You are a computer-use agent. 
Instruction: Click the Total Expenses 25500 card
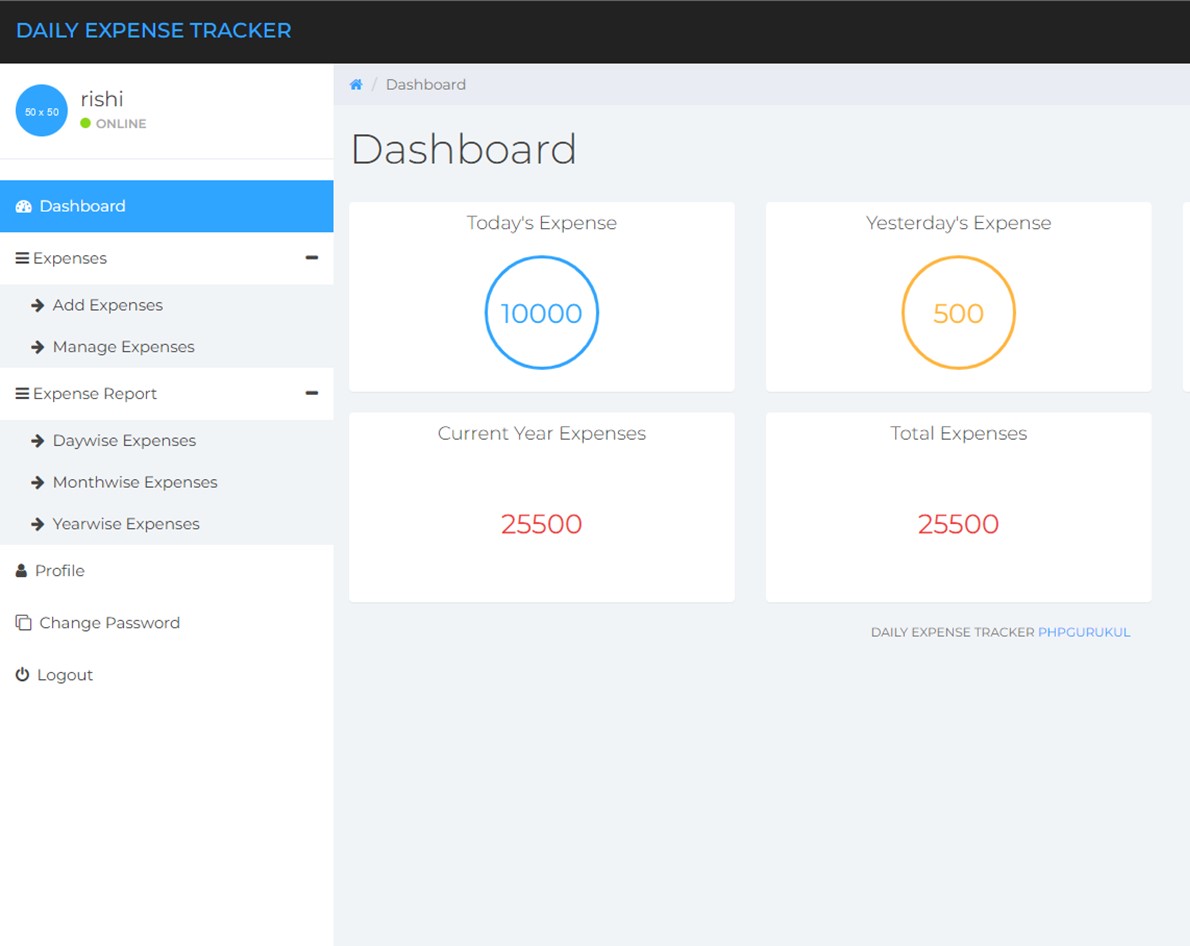[958, 508]
